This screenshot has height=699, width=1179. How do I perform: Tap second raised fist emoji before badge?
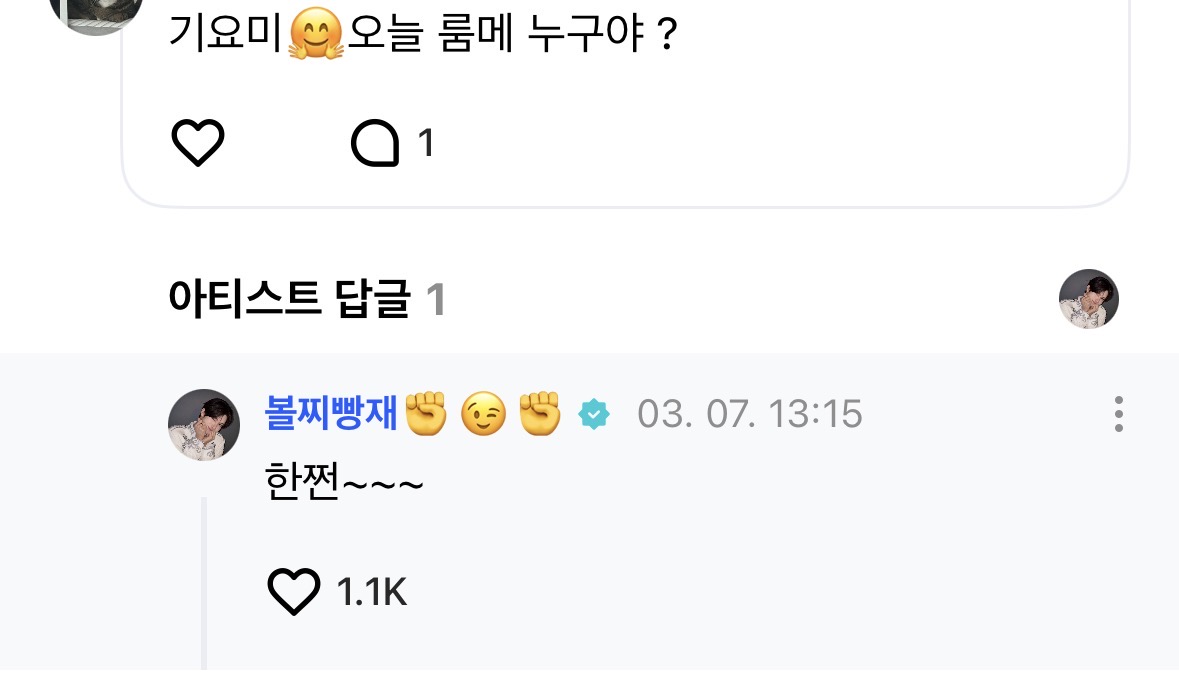[540, 414]
